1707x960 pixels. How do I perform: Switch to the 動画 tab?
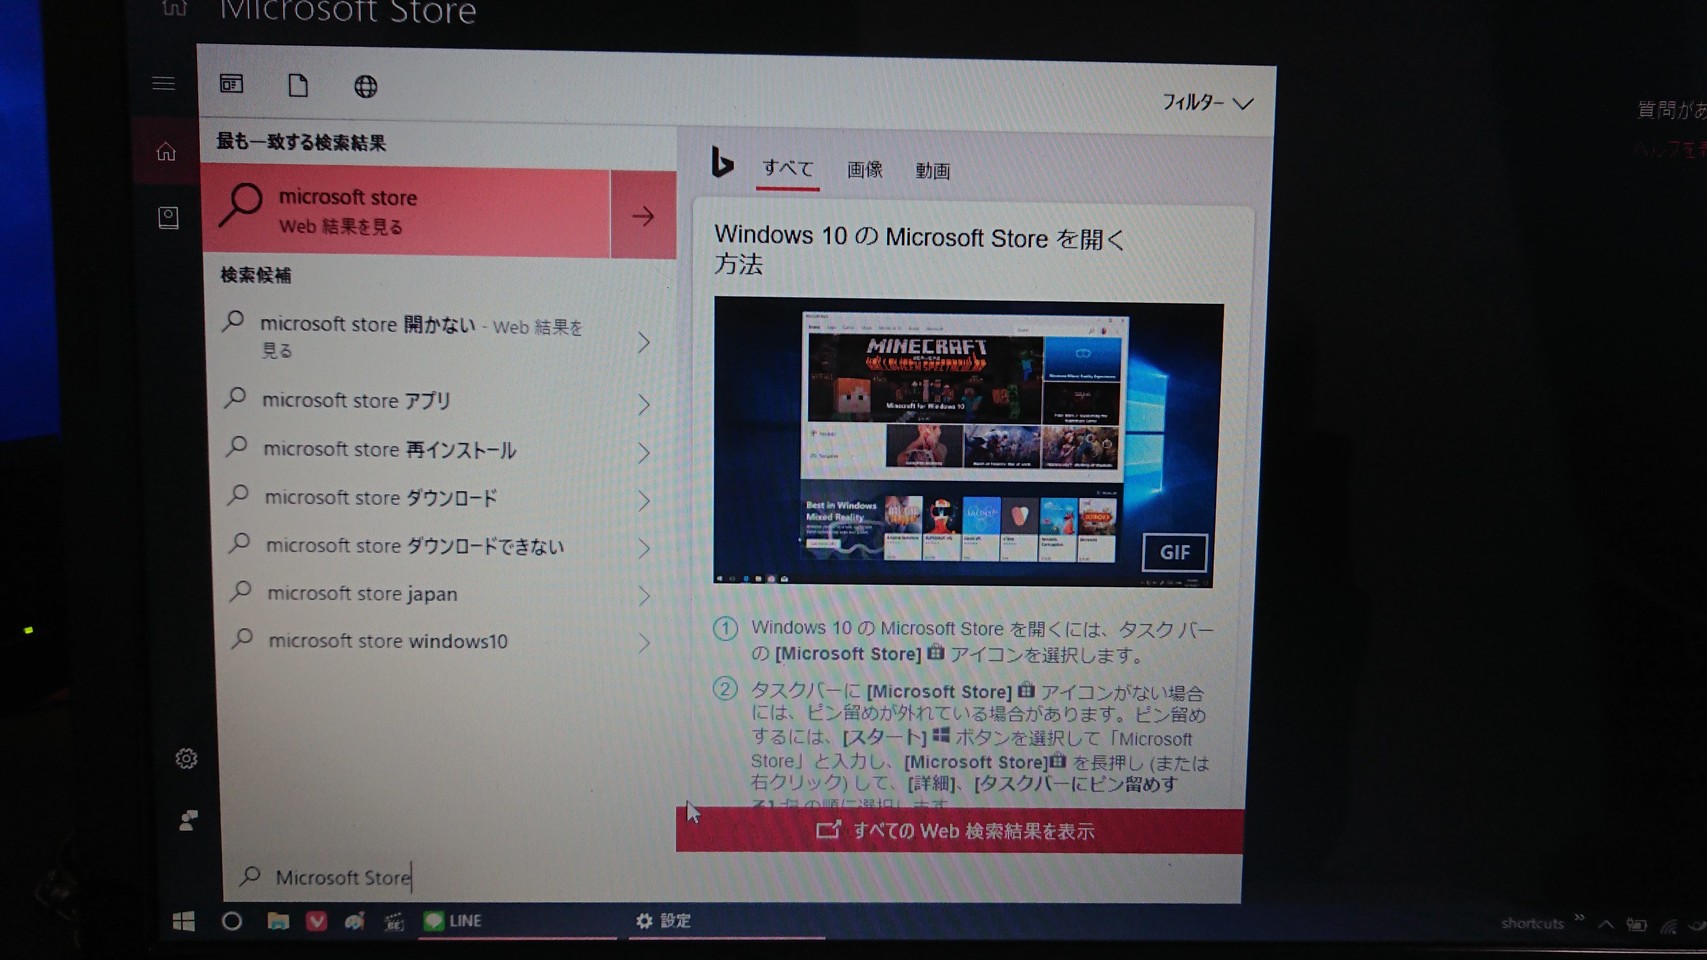point(932,171)
